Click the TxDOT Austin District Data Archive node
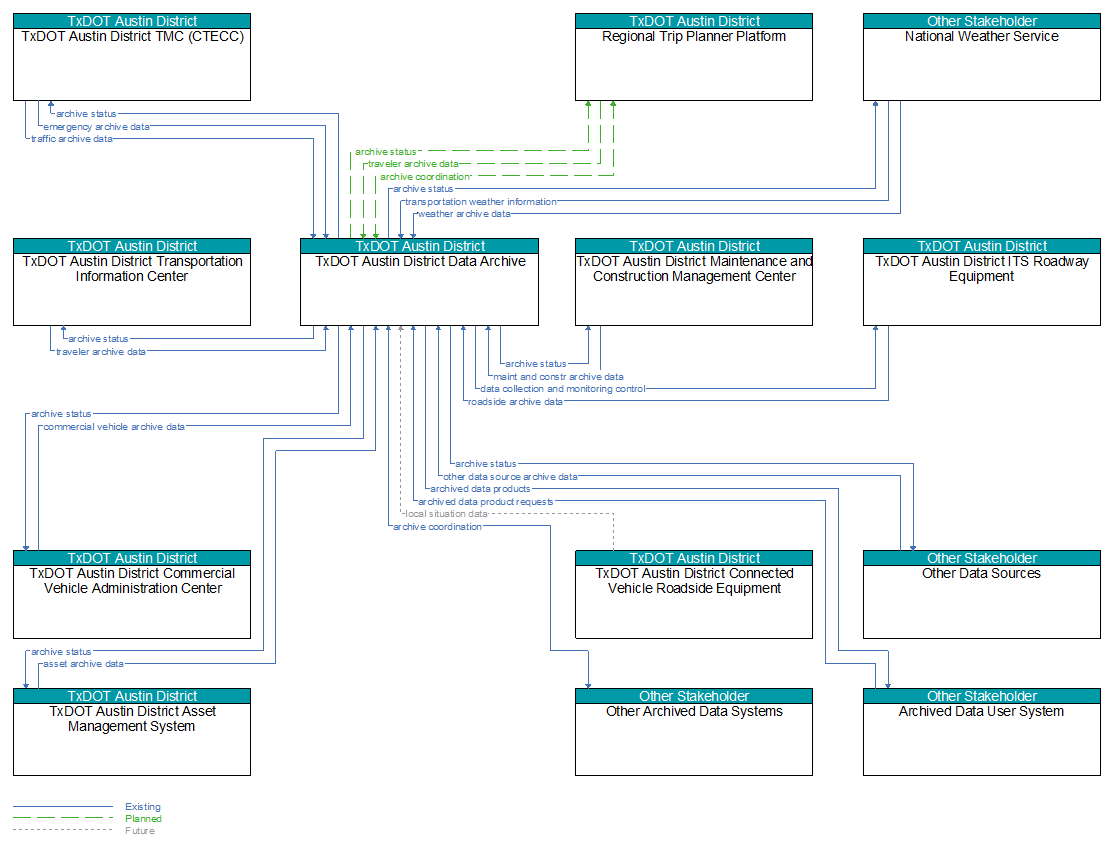This screenshot has height=849, width=1111. pyautogui.click(x=419, y=282)
